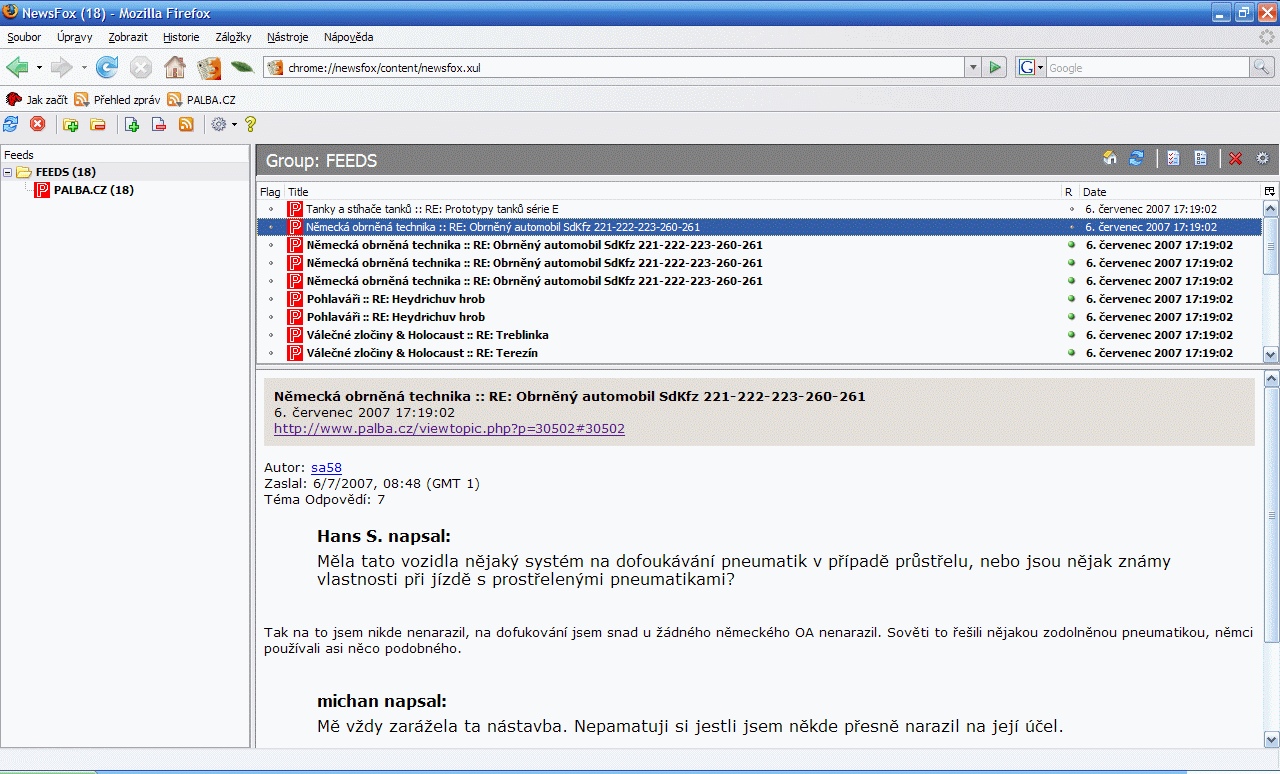1280x774 pixels.
Task: Delete a feed with the page minus icon
Action: 159,124
